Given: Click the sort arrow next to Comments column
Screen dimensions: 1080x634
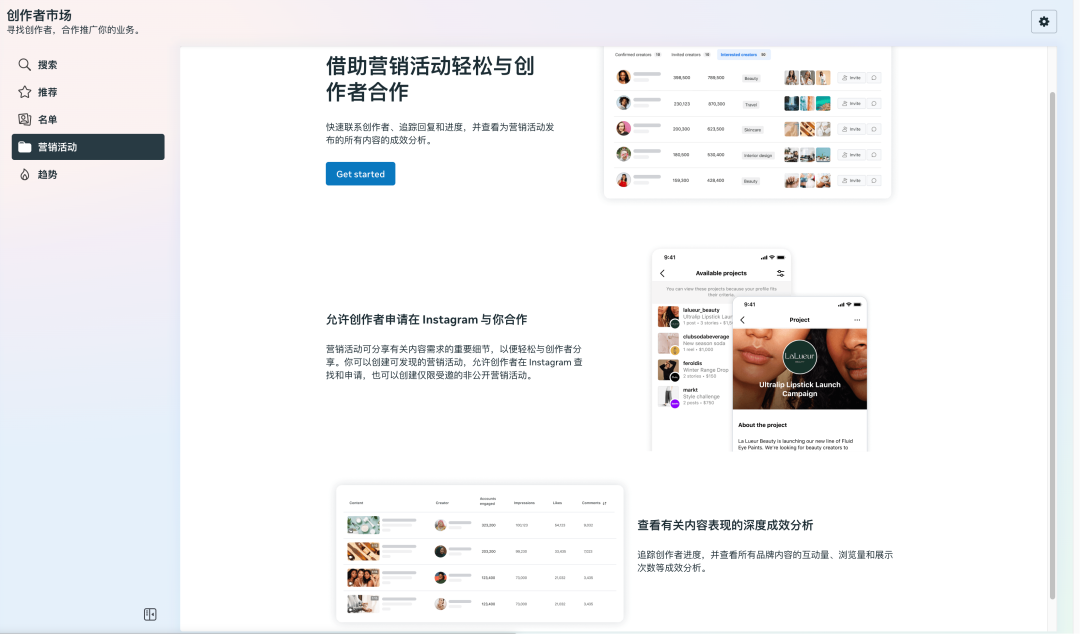Looking at the screenshot, I should click(x=603, y=503).
